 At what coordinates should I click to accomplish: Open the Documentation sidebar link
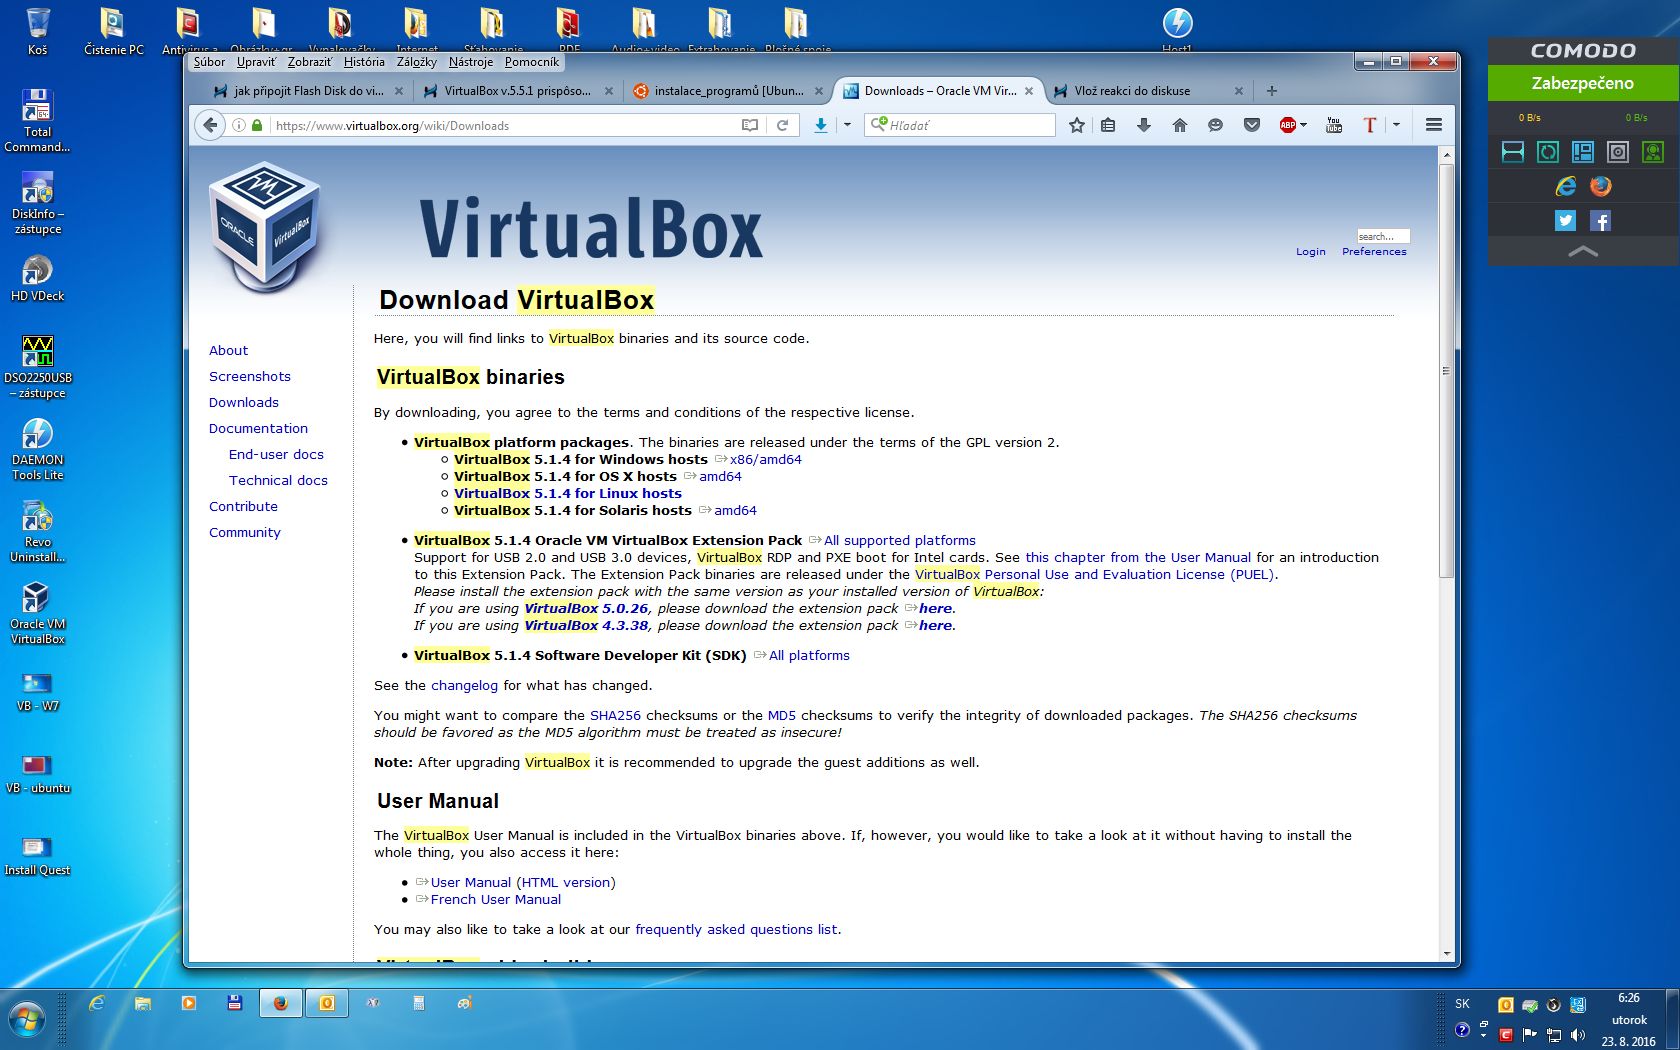(258, 429)
